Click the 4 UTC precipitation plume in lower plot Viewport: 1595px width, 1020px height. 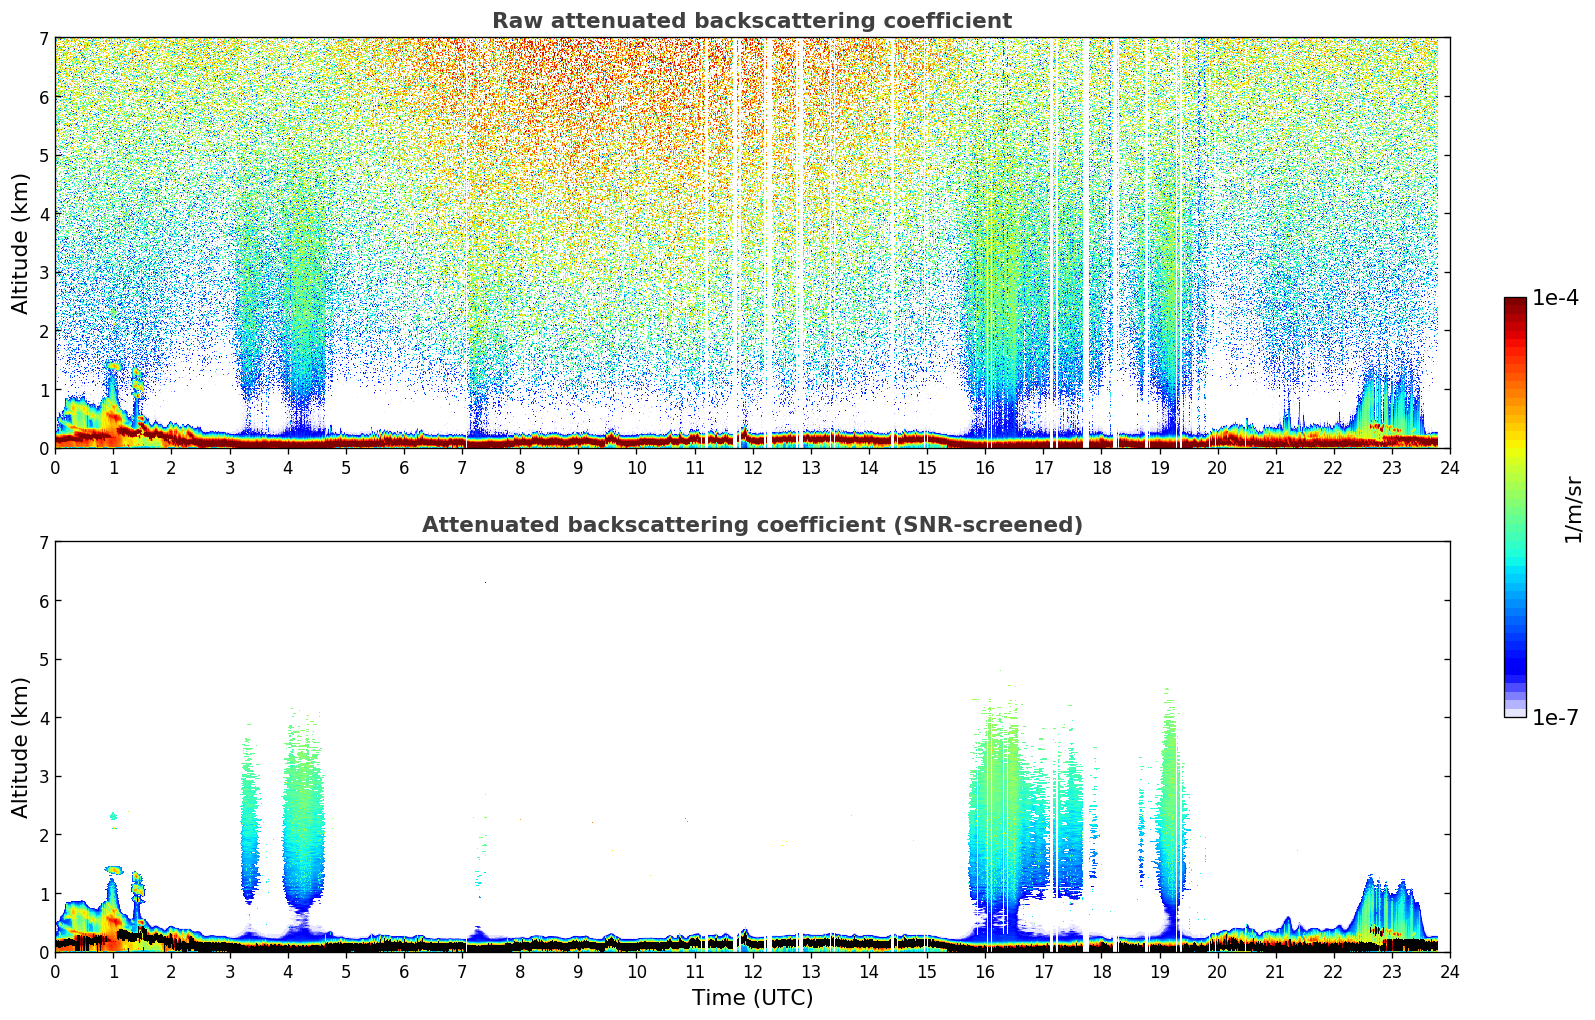click(x=303, y=820)
